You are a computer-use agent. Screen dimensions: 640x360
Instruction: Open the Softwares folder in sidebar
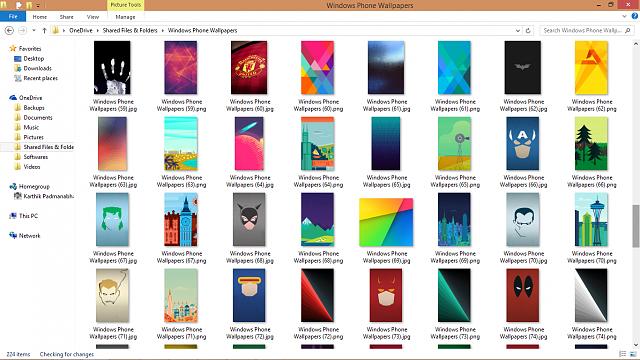pyautogui.click(x=36, y=157)
